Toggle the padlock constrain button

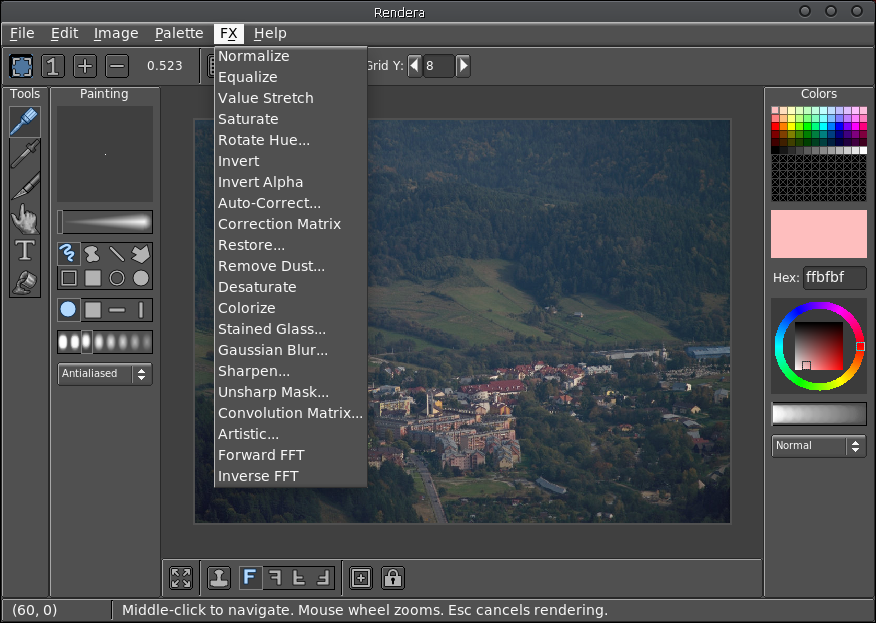[x=393, y=578]
